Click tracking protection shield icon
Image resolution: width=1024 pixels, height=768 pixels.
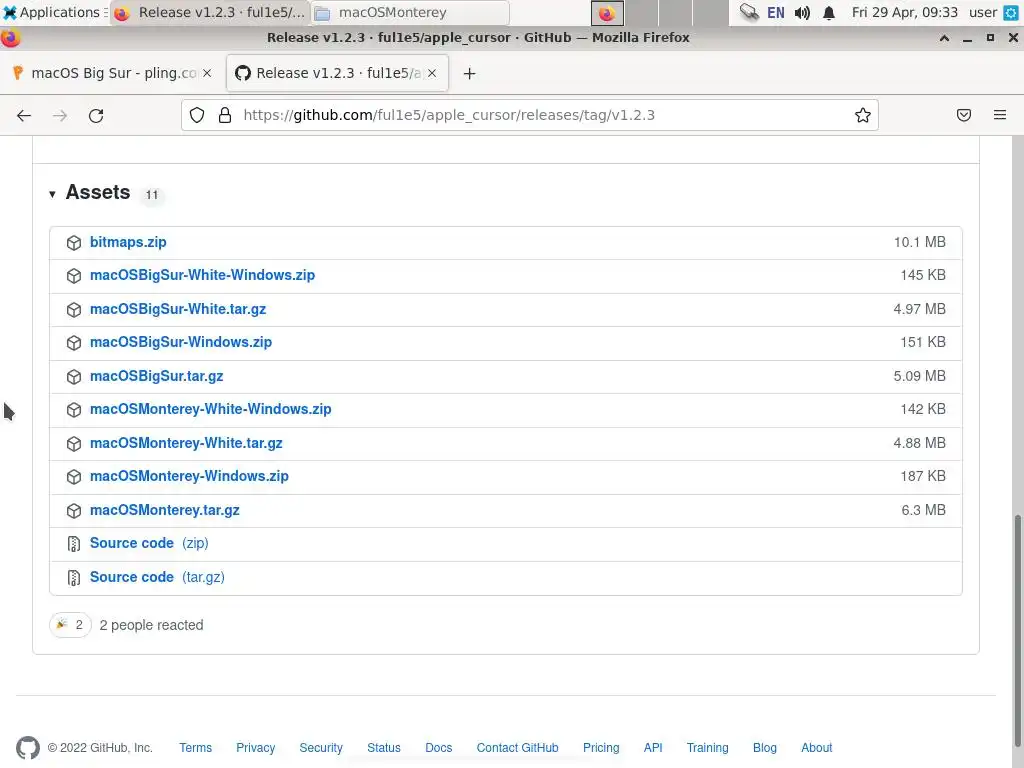[197, 116]
